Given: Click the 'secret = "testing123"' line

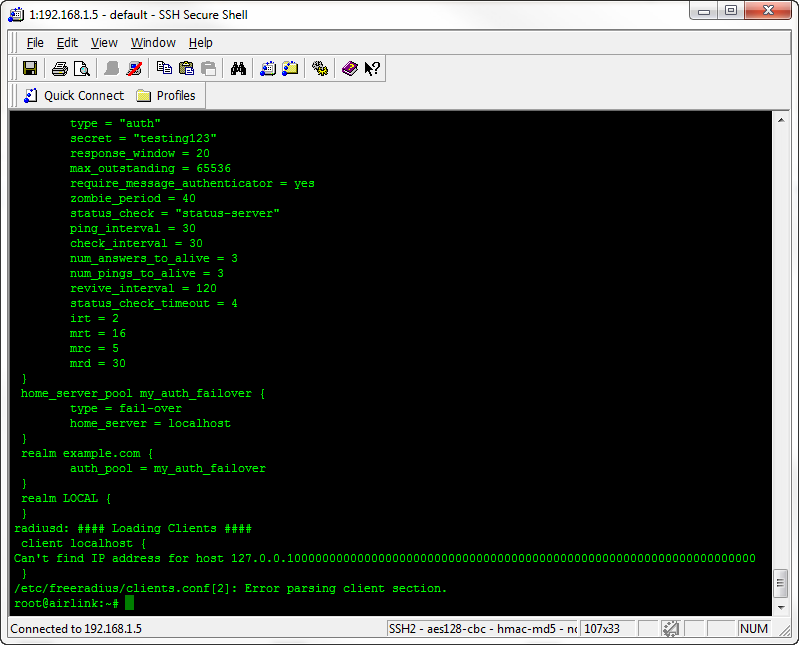Looking at the screenshot, I should click(143, 139).
